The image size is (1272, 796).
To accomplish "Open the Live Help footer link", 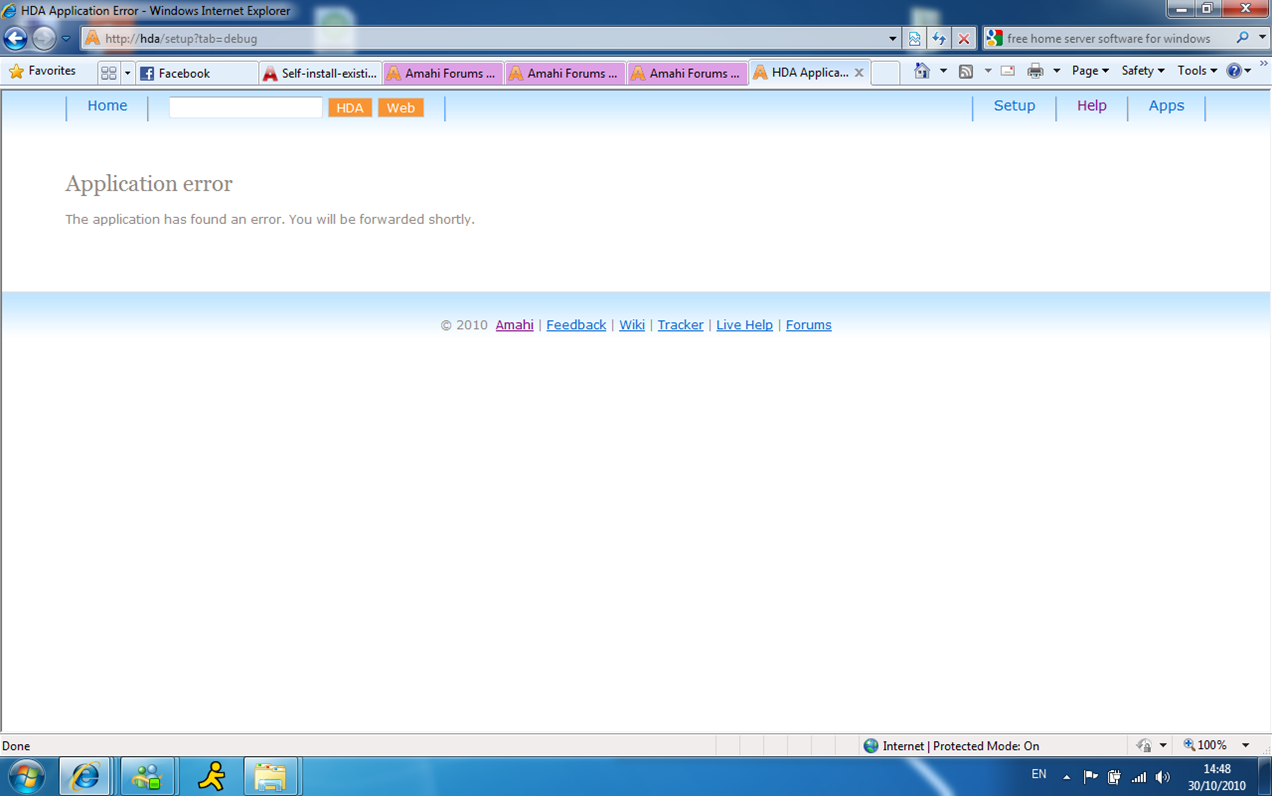I will 744,325.
